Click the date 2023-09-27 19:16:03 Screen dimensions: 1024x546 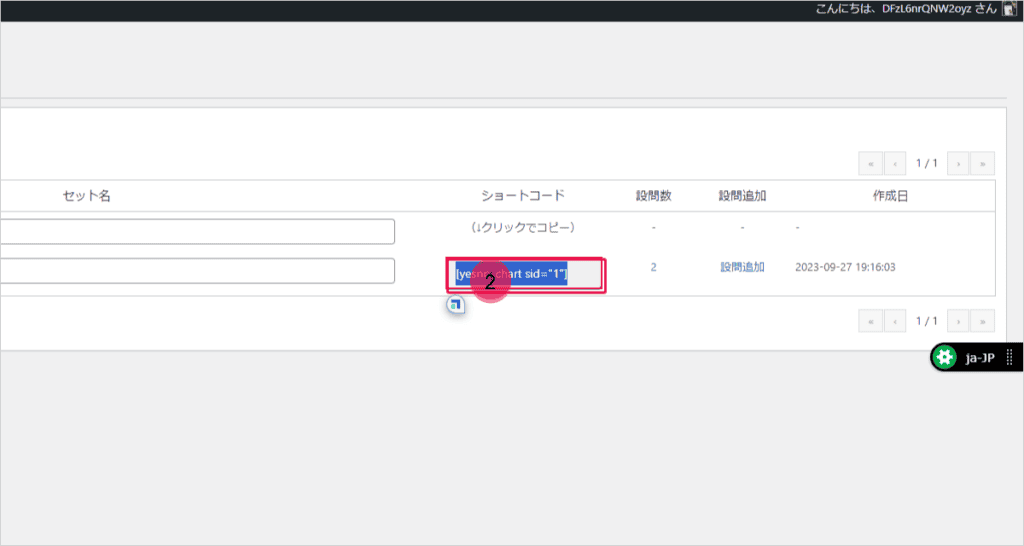[x=845, y=267]
